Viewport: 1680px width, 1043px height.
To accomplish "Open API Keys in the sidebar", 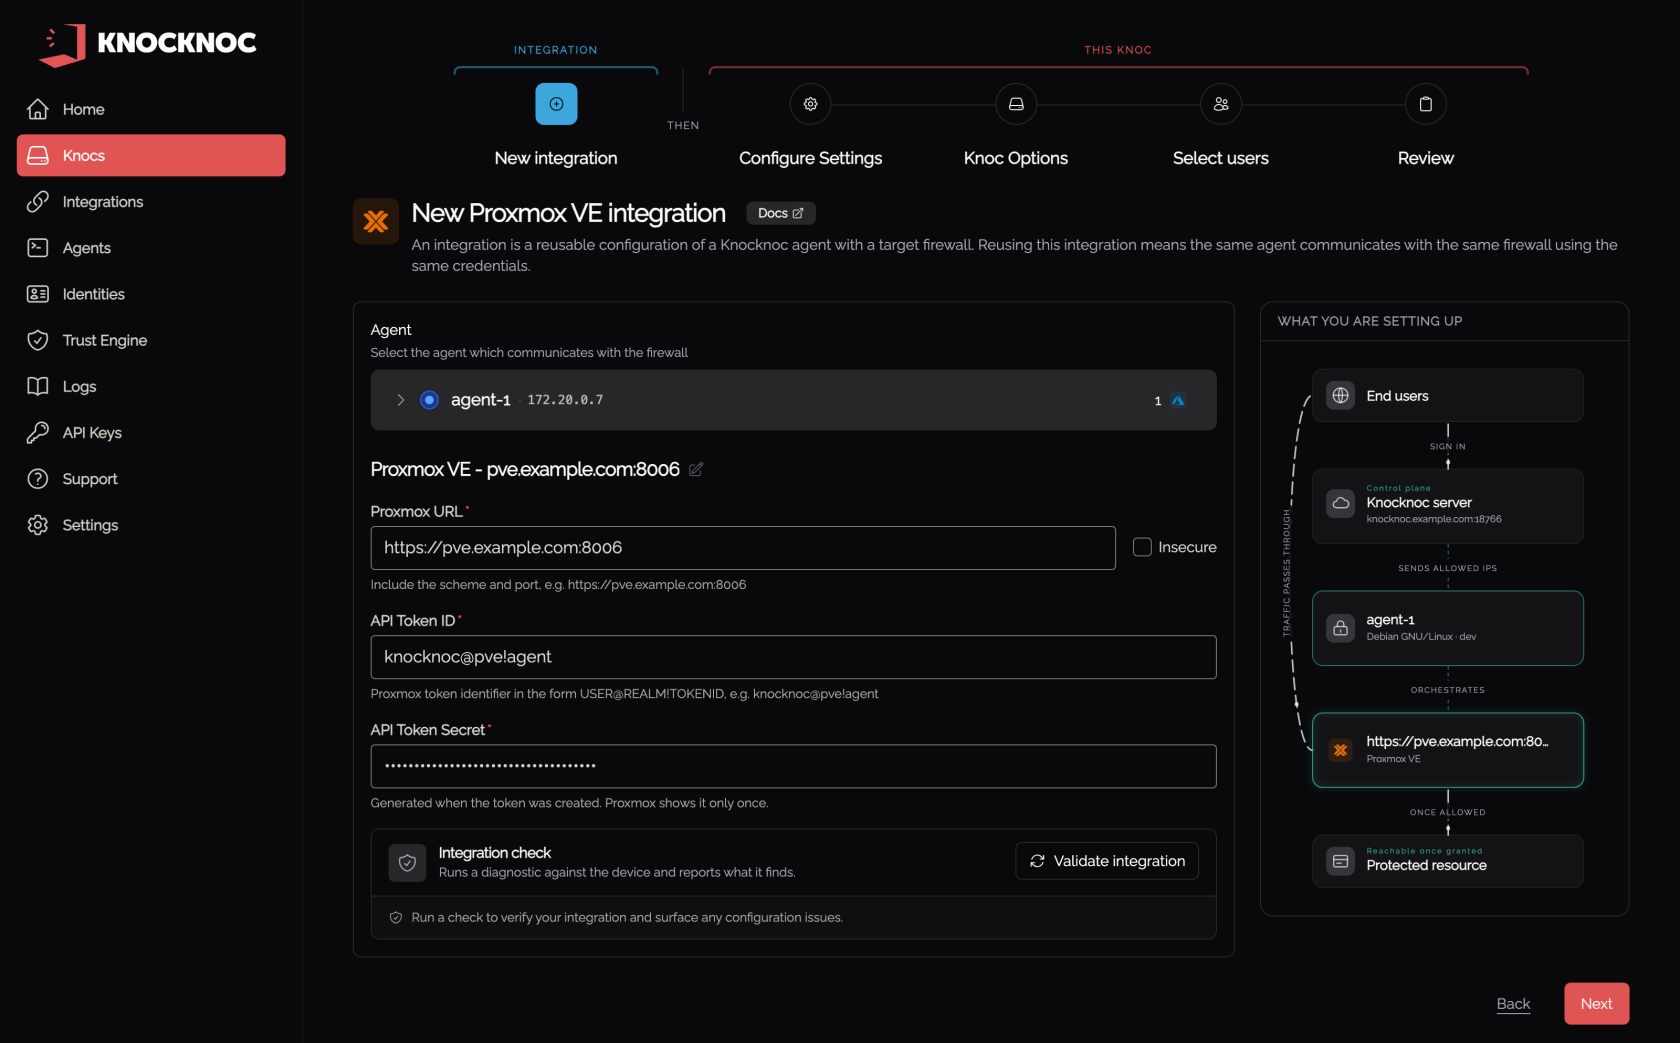I will point(151,433).
